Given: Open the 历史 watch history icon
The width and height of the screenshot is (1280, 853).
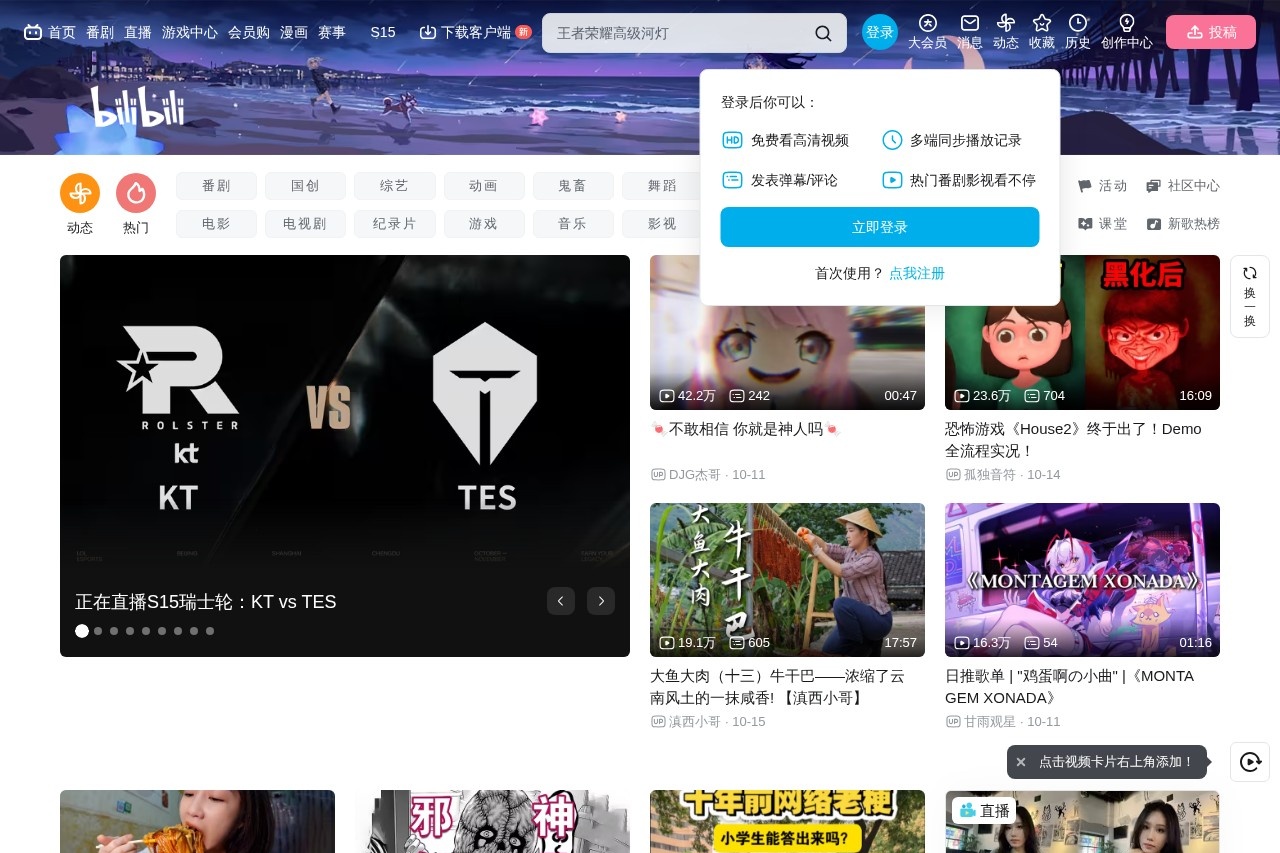Looking at the screenshot, I should pyautogui.click(x=1077, y=25).
